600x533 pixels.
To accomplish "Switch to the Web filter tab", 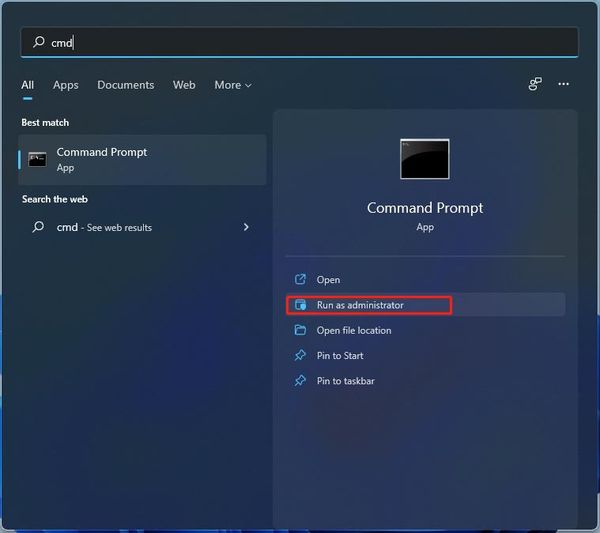I will (x=184, y=85).
